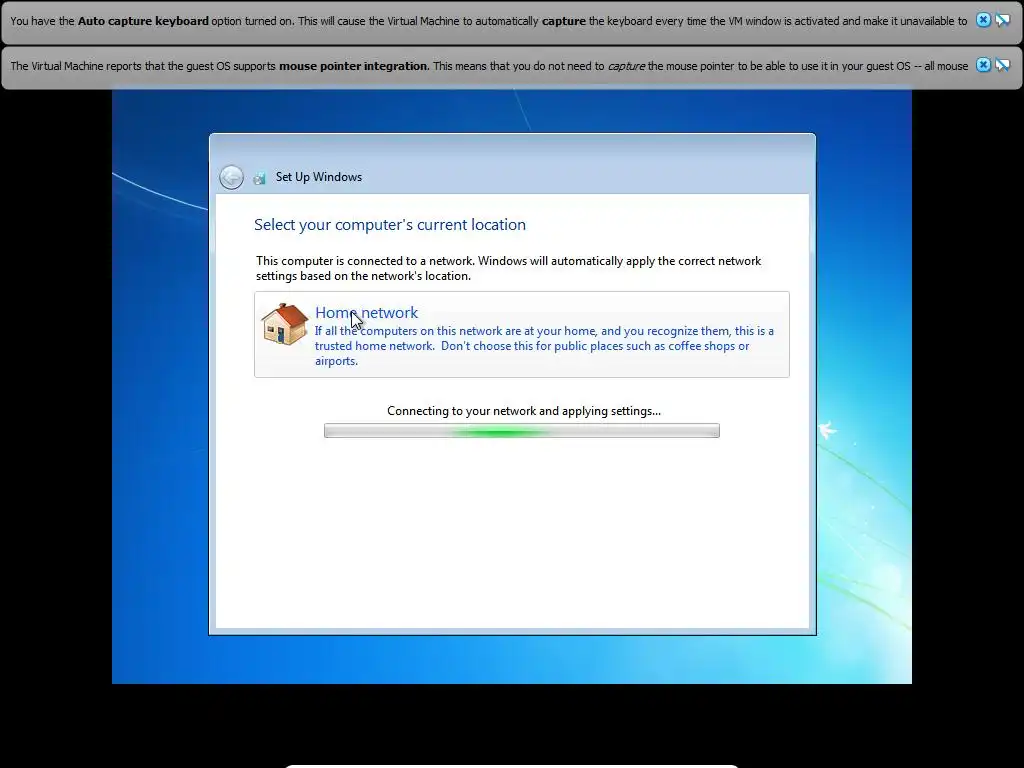Image resolution: width=1024 pixels, height=768 pixels.
Task: Click the house icon for Home network
Action: coord(284,324)
